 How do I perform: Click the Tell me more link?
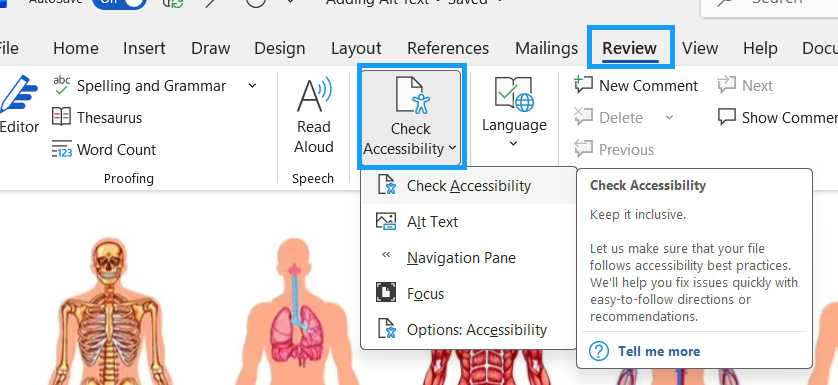[659, 351]
